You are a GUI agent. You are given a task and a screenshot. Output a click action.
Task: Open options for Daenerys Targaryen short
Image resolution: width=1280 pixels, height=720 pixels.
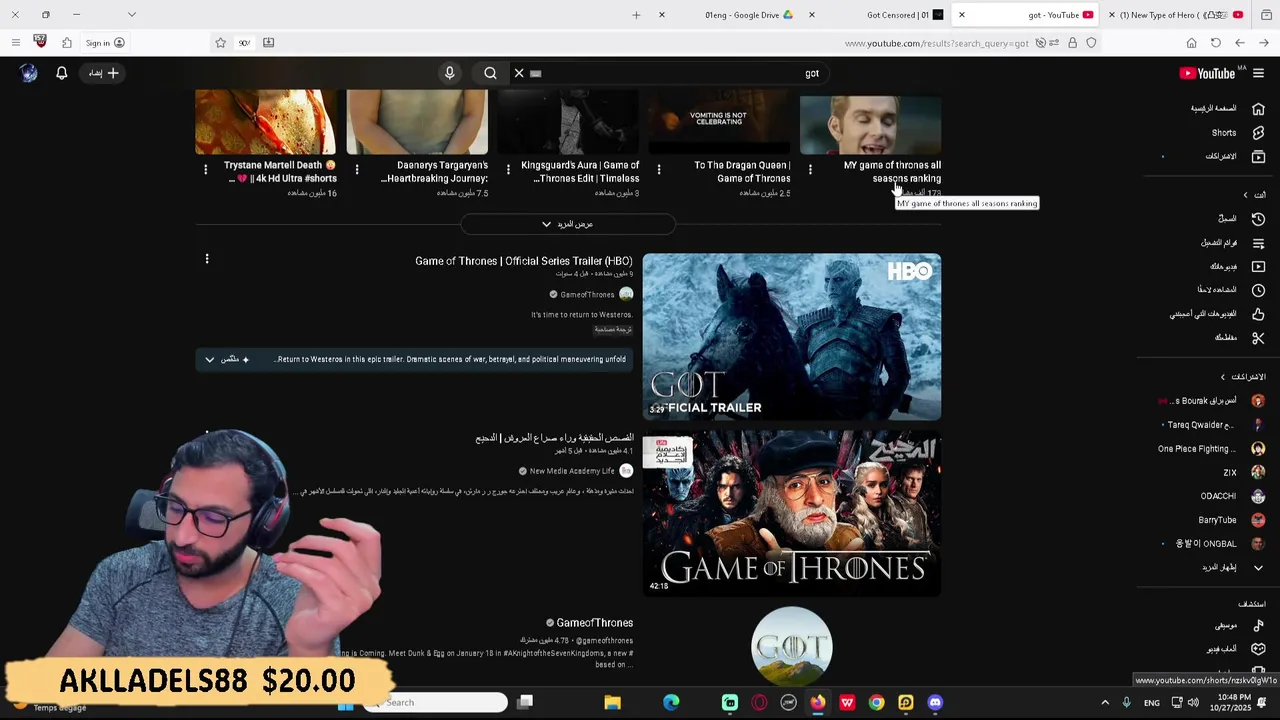357,170
